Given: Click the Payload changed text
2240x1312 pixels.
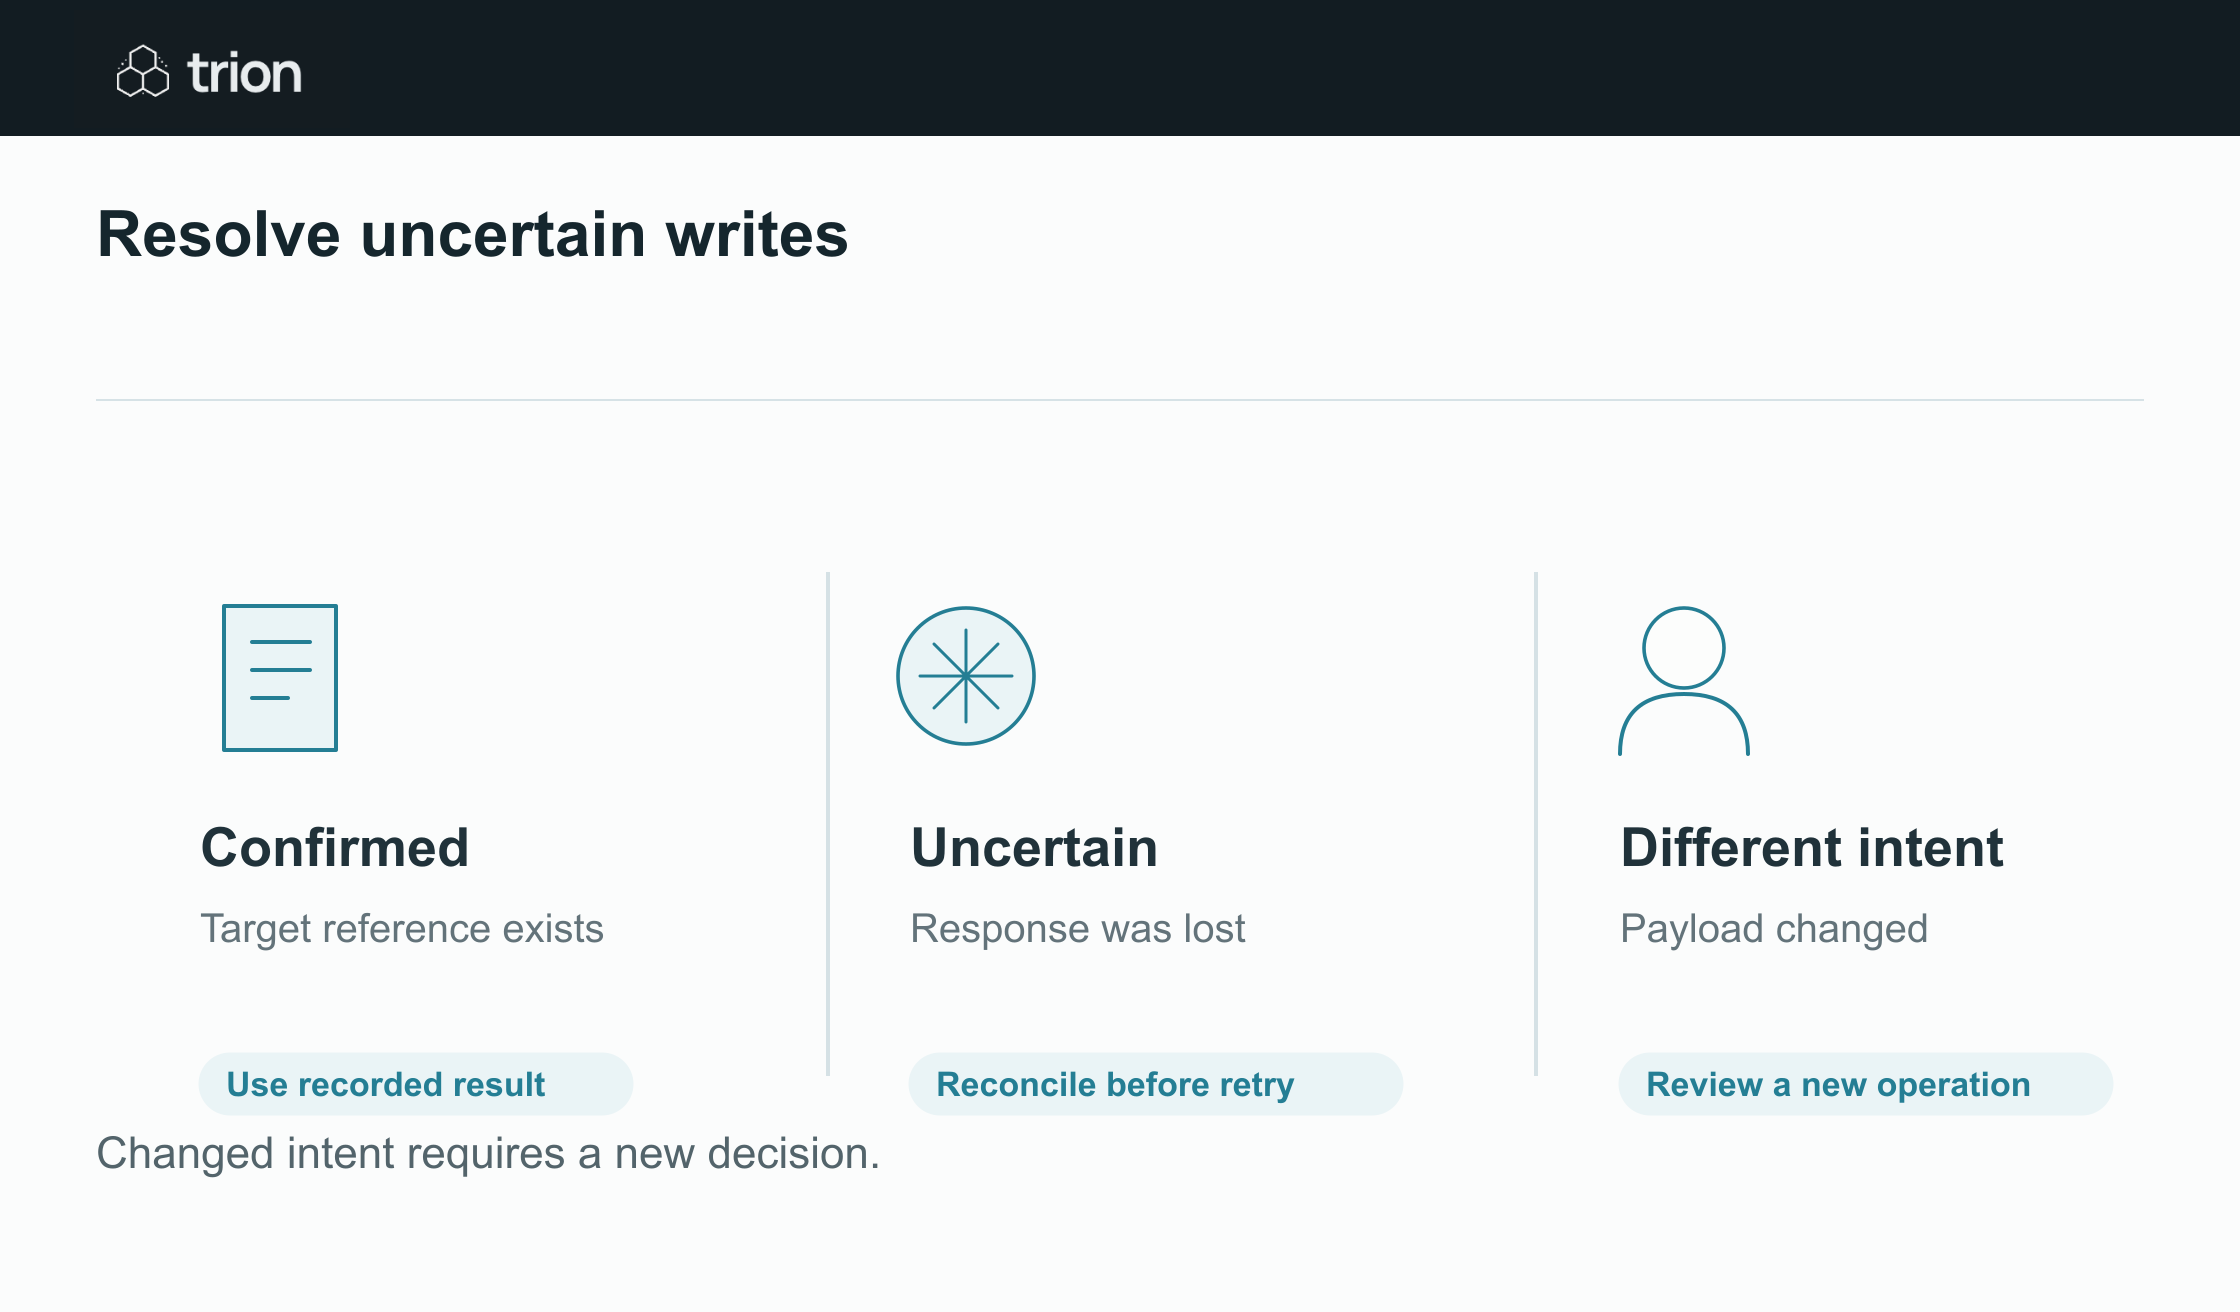Looking at the screenshot, I should tap(1774, 929).
